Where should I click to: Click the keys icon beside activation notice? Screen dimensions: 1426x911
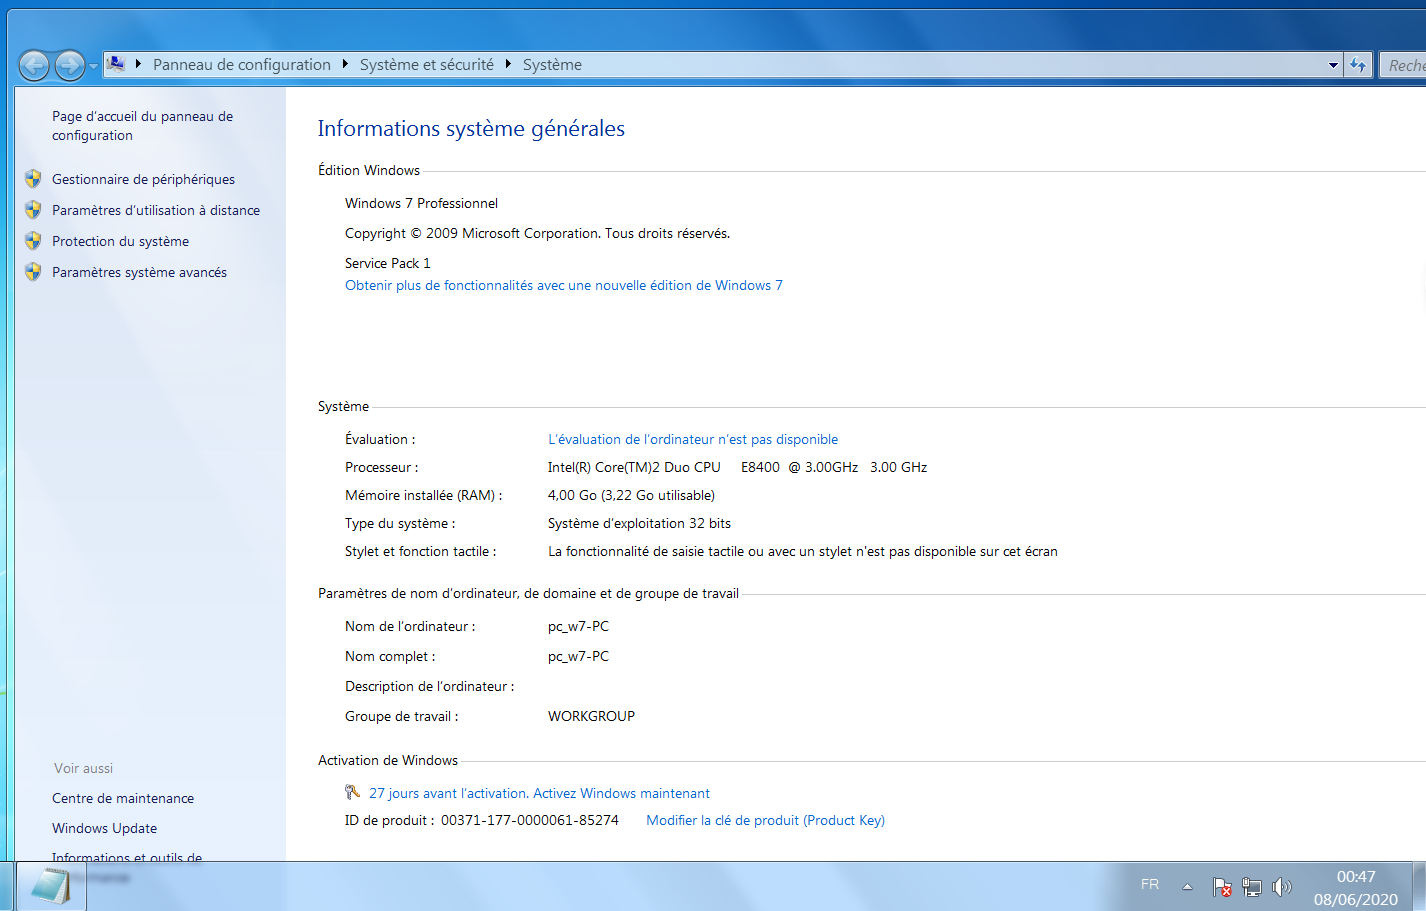pyautogui.click(x=352, y=792)
